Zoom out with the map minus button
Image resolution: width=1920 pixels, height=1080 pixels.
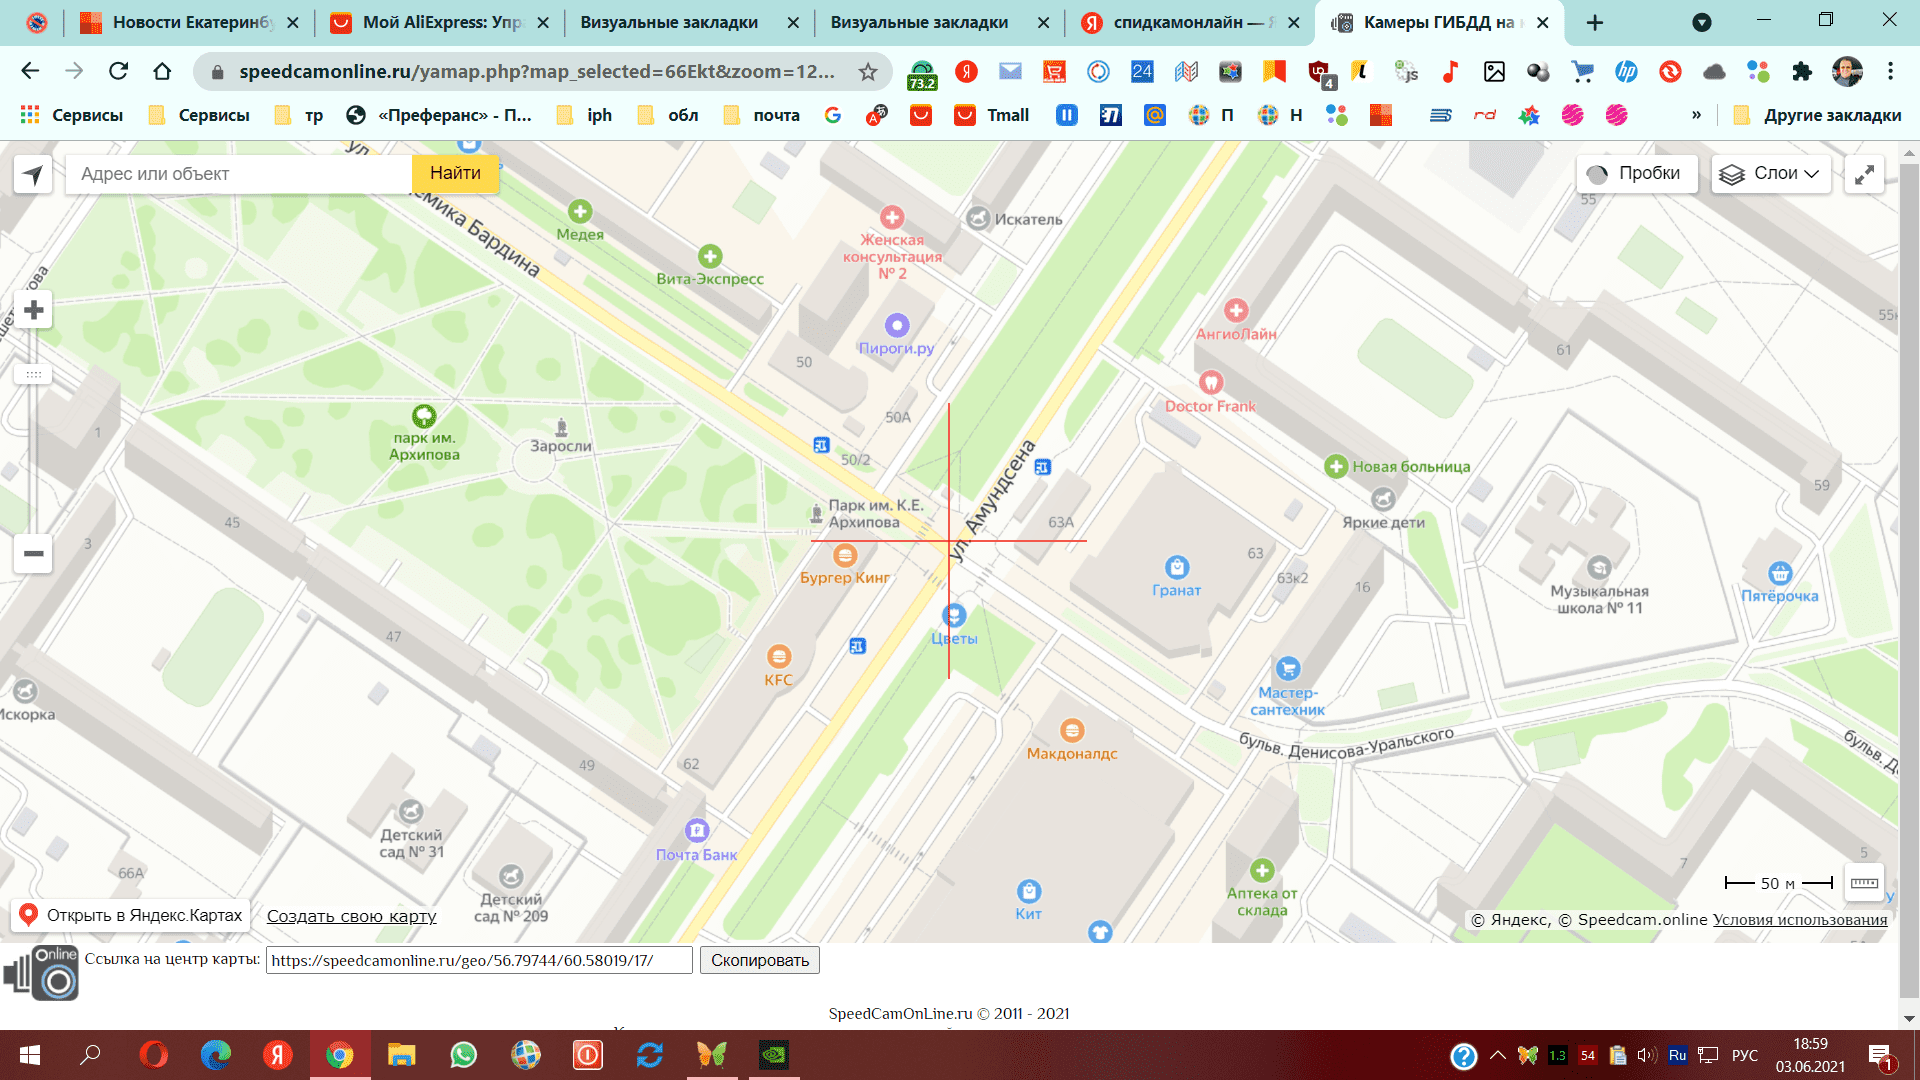tap(33, 553)
